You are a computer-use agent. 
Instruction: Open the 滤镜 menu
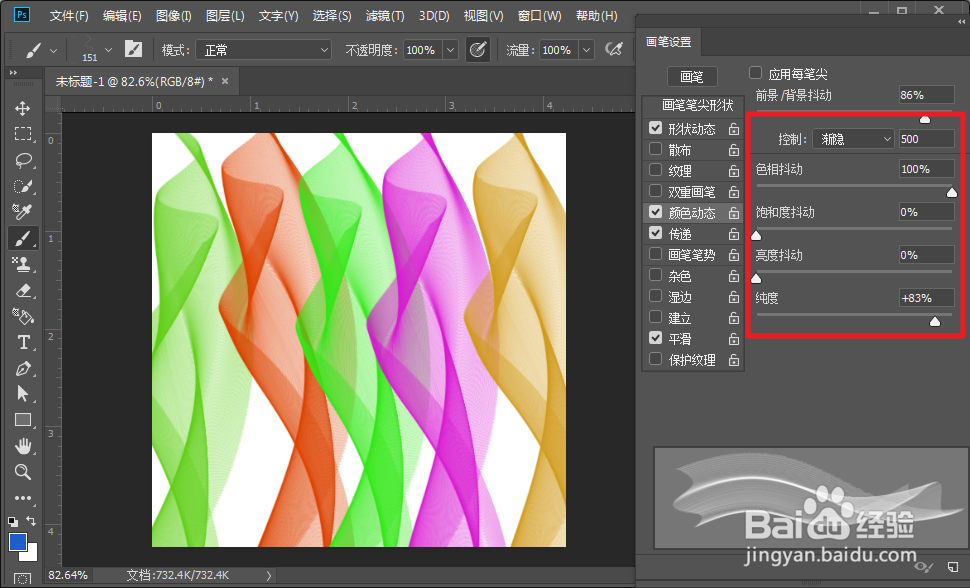384,15
